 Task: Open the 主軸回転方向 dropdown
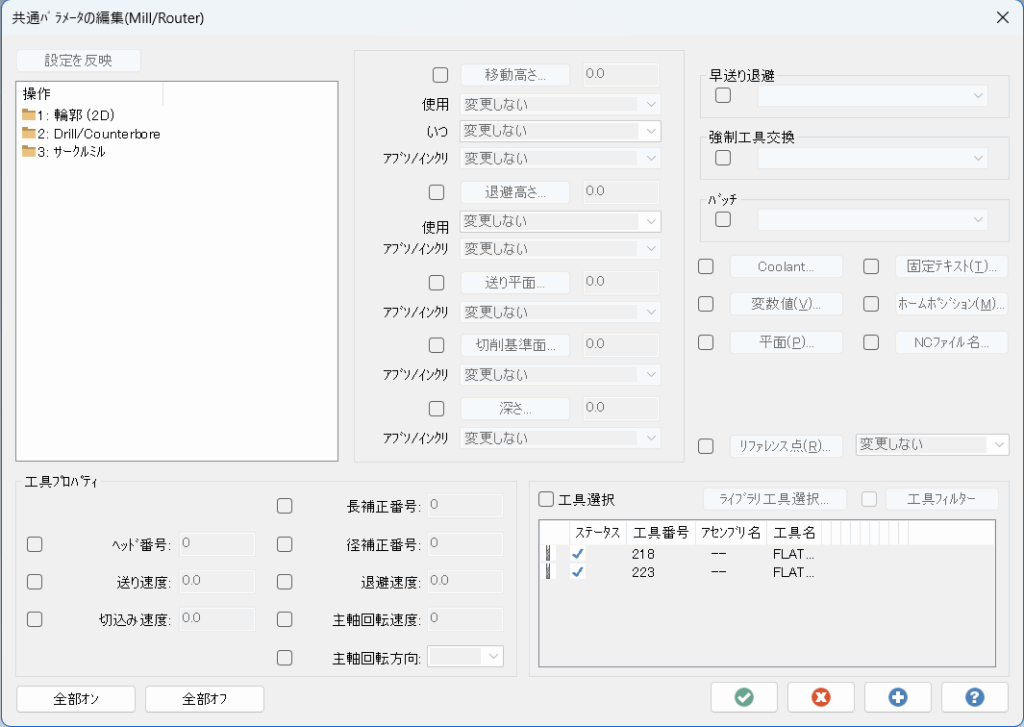coord(465,656)
